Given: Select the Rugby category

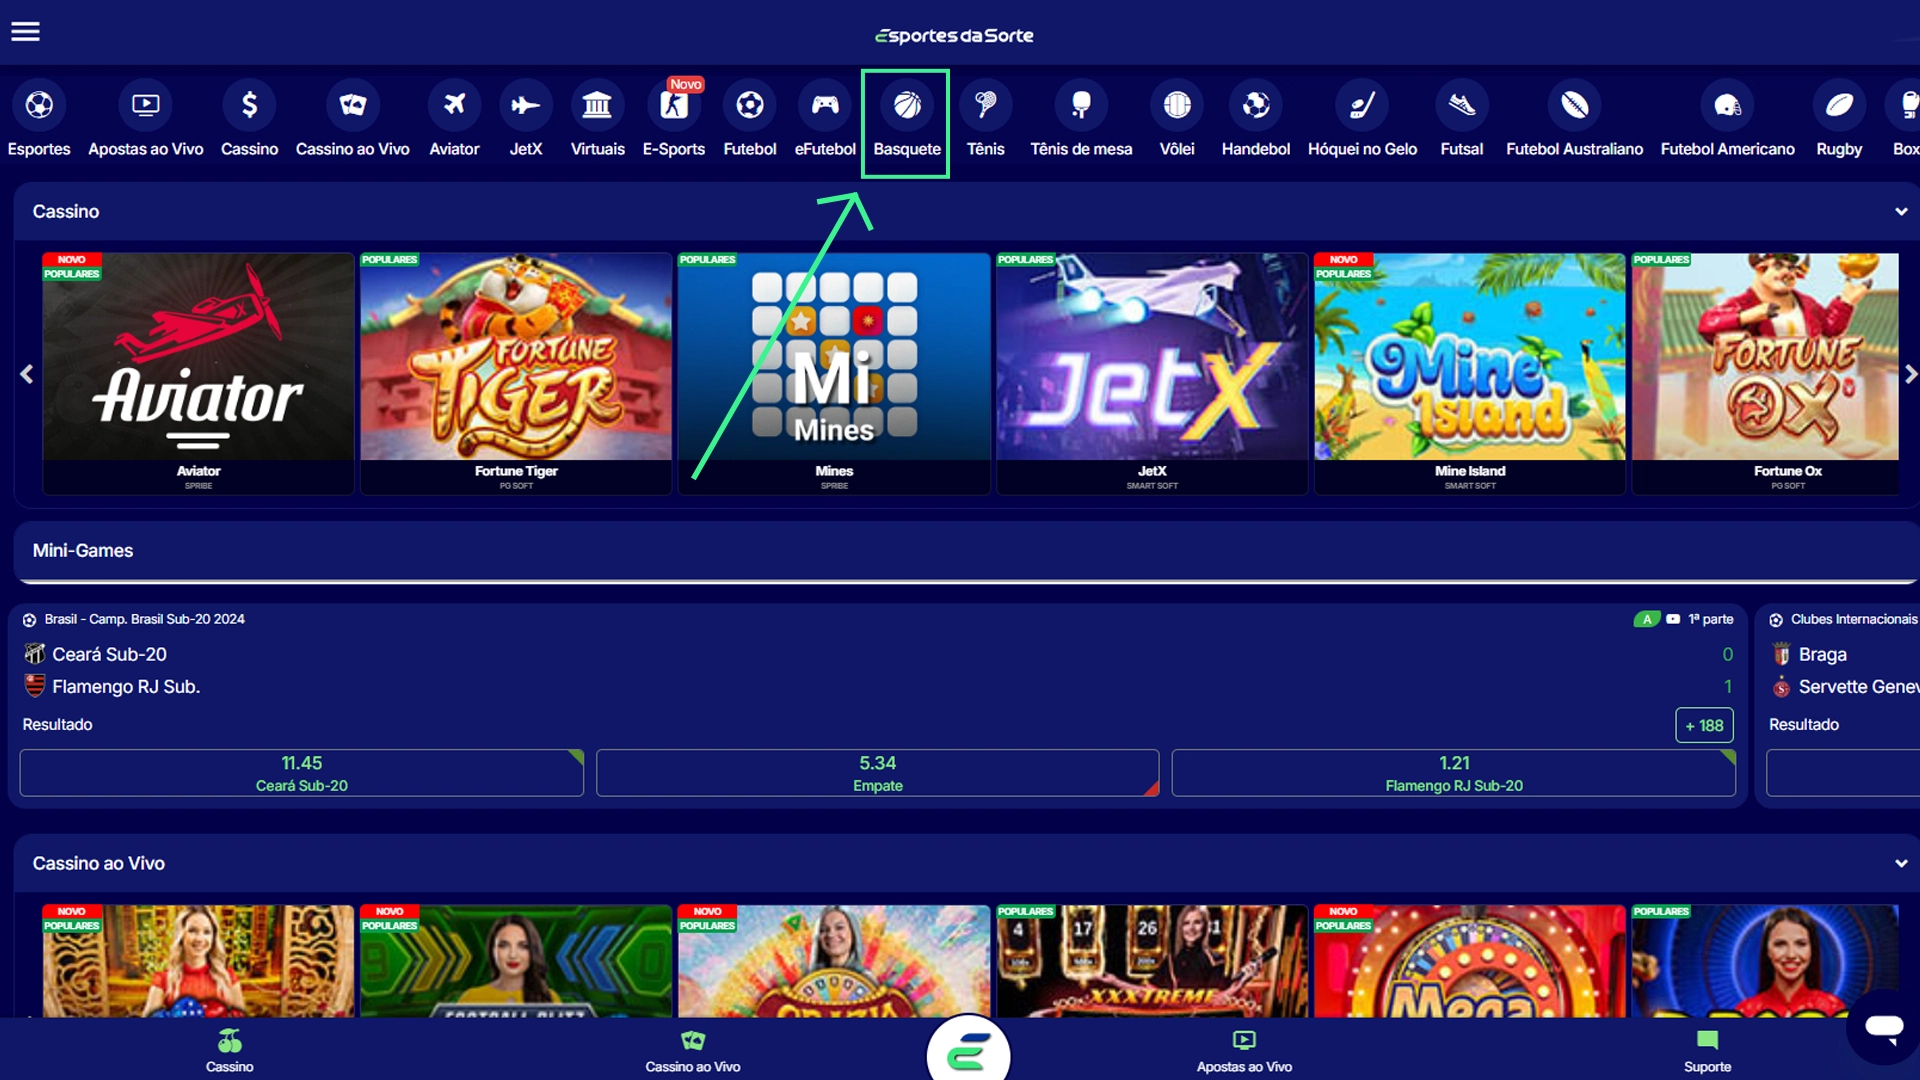Looking at the screenshot, I should (1839, 121).
